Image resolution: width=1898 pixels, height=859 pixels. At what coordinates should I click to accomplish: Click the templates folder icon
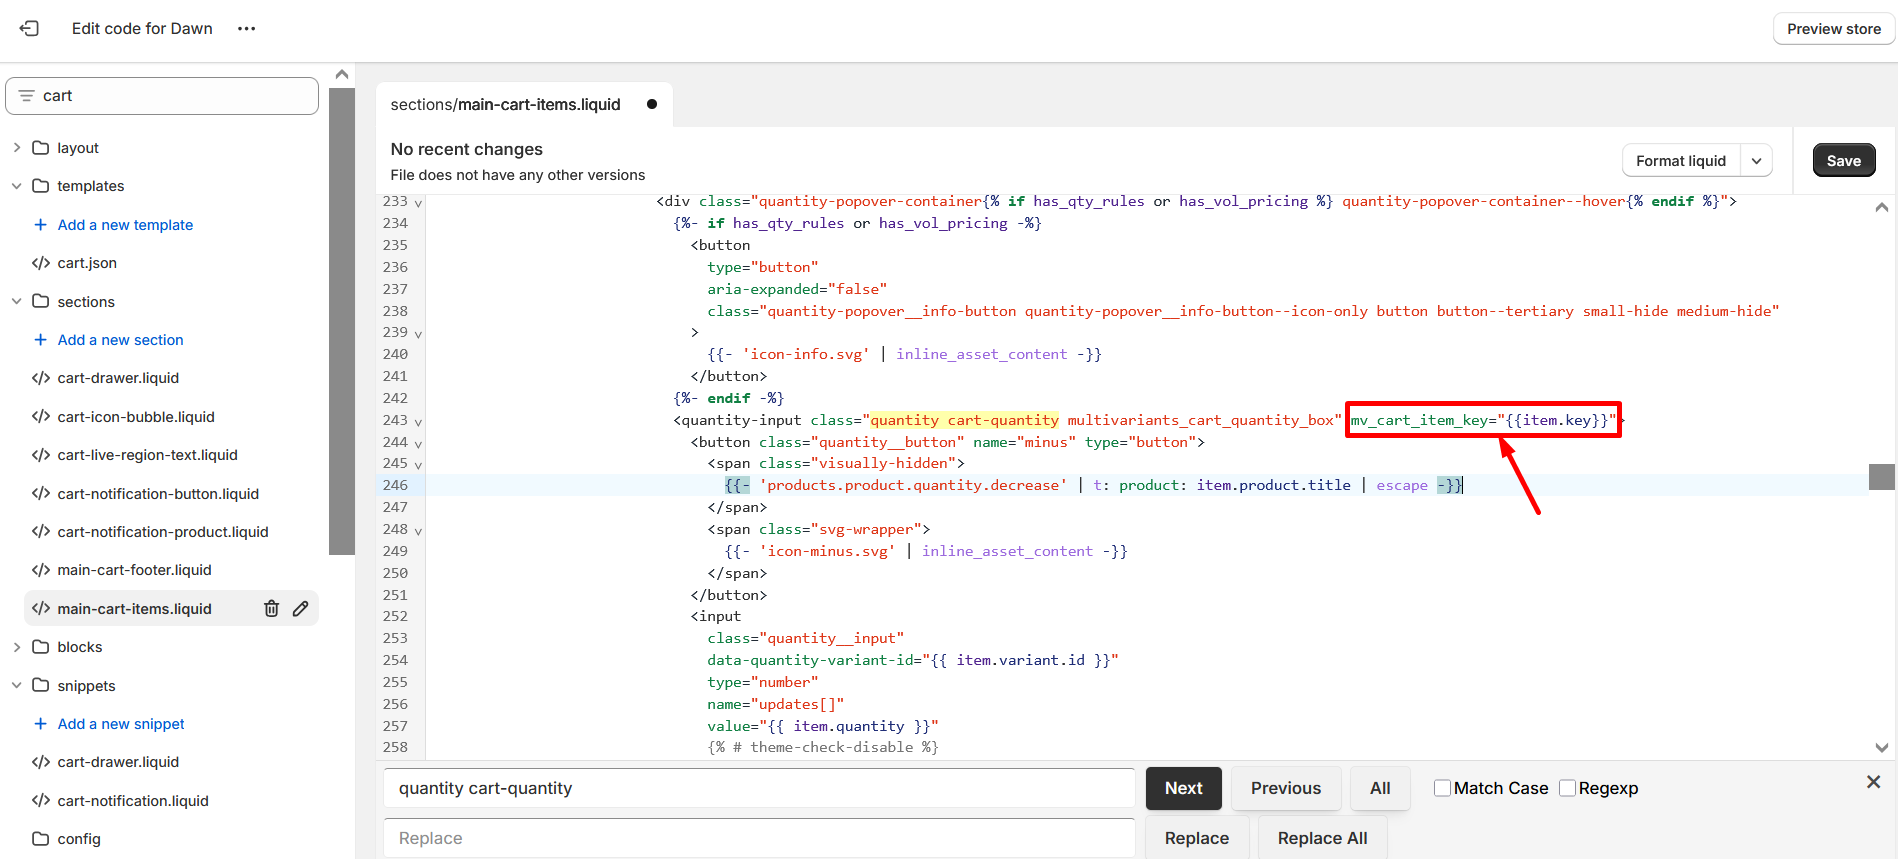coord(41,186)
